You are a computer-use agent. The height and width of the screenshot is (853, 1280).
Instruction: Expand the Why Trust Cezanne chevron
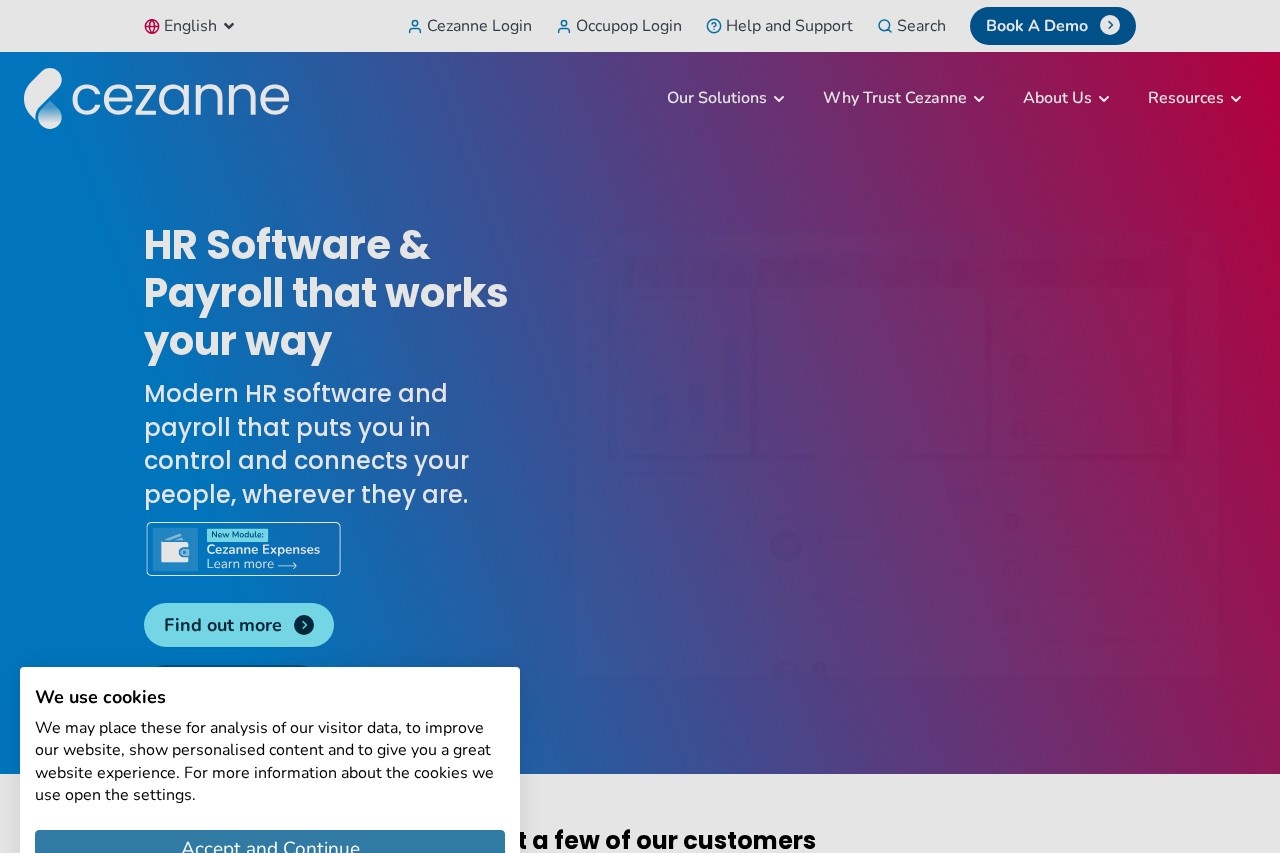[x=979, y=99]
